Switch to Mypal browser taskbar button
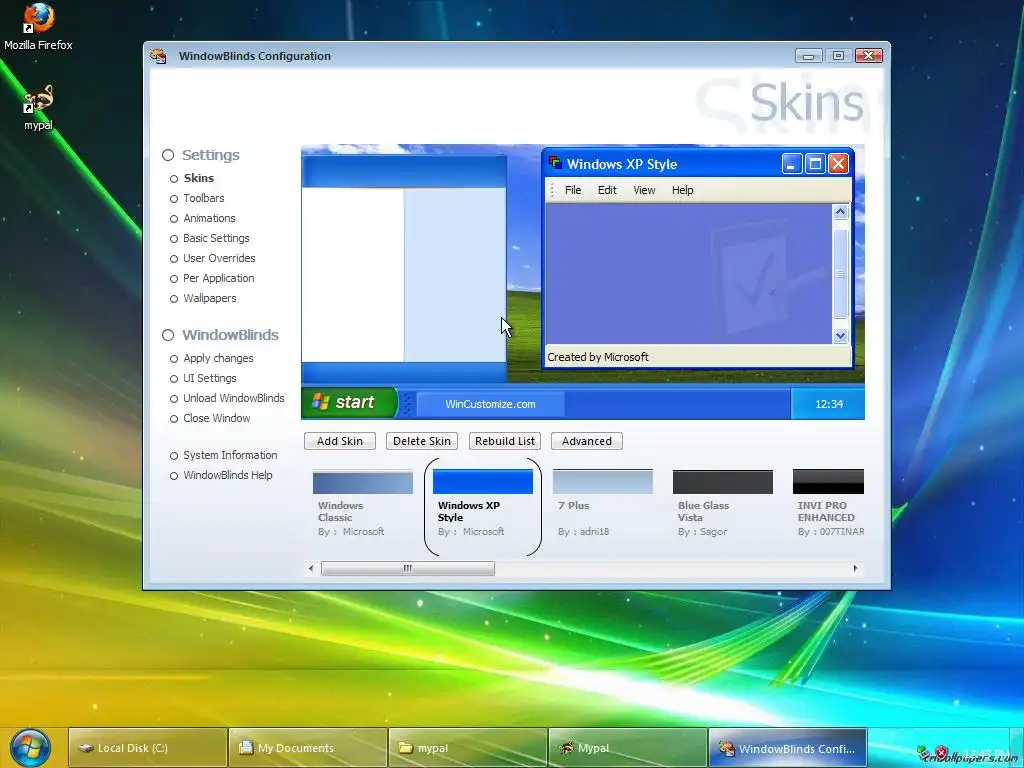1024x768 pixels. (x=628, y=748)
